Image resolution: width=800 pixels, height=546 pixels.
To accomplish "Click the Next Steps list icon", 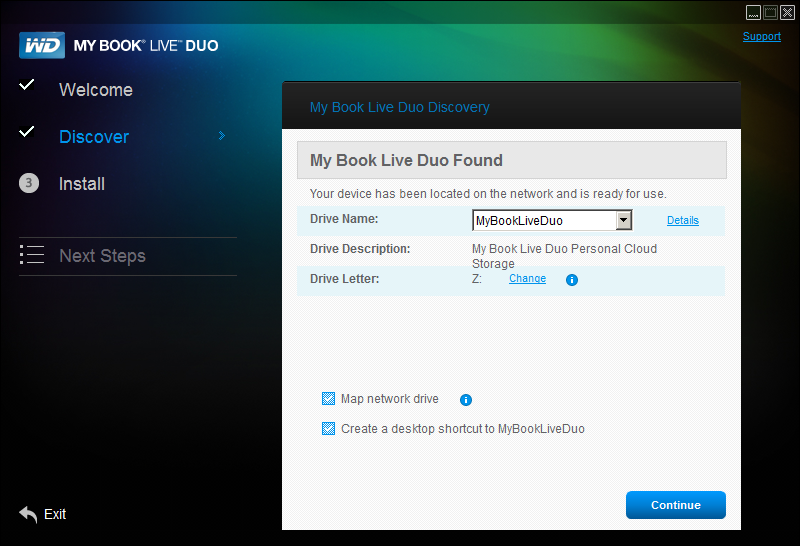I will (x=32, y=255).
